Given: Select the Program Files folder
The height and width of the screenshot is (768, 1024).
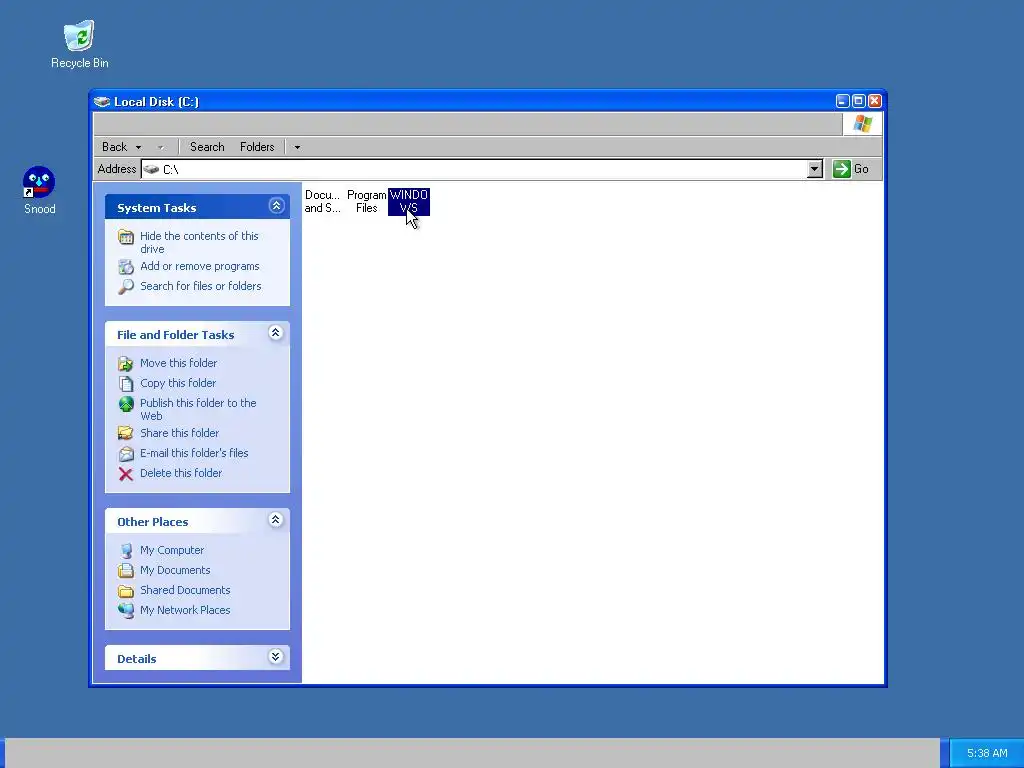Looking at the screenshot, I should click(x=366, y=201).
